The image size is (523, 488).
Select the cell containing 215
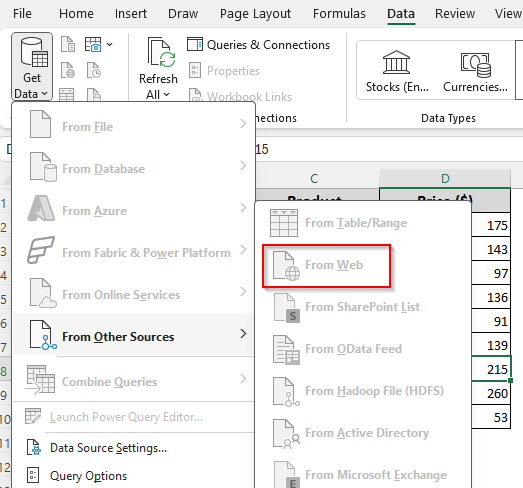tap(491, 369)
